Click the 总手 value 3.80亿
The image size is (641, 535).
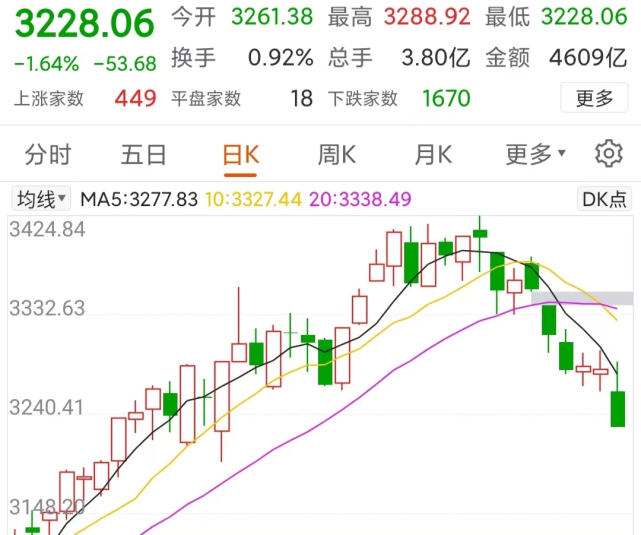tap(436, 58)
